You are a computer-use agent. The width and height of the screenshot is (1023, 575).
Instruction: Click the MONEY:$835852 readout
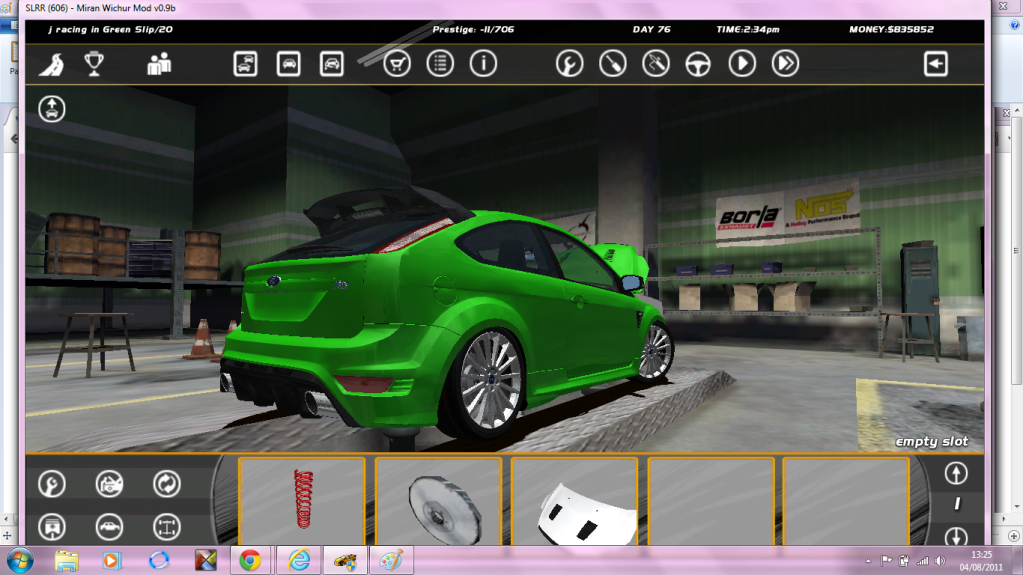click(x=891, y=29)
